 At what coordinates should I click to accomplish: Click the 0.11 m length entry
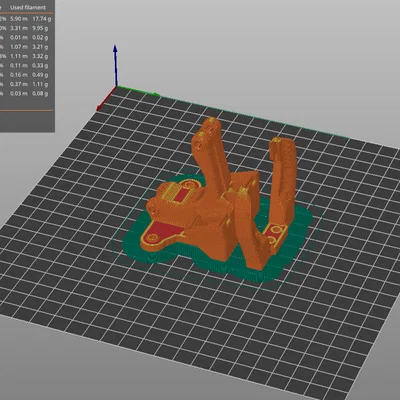[19, 66]
